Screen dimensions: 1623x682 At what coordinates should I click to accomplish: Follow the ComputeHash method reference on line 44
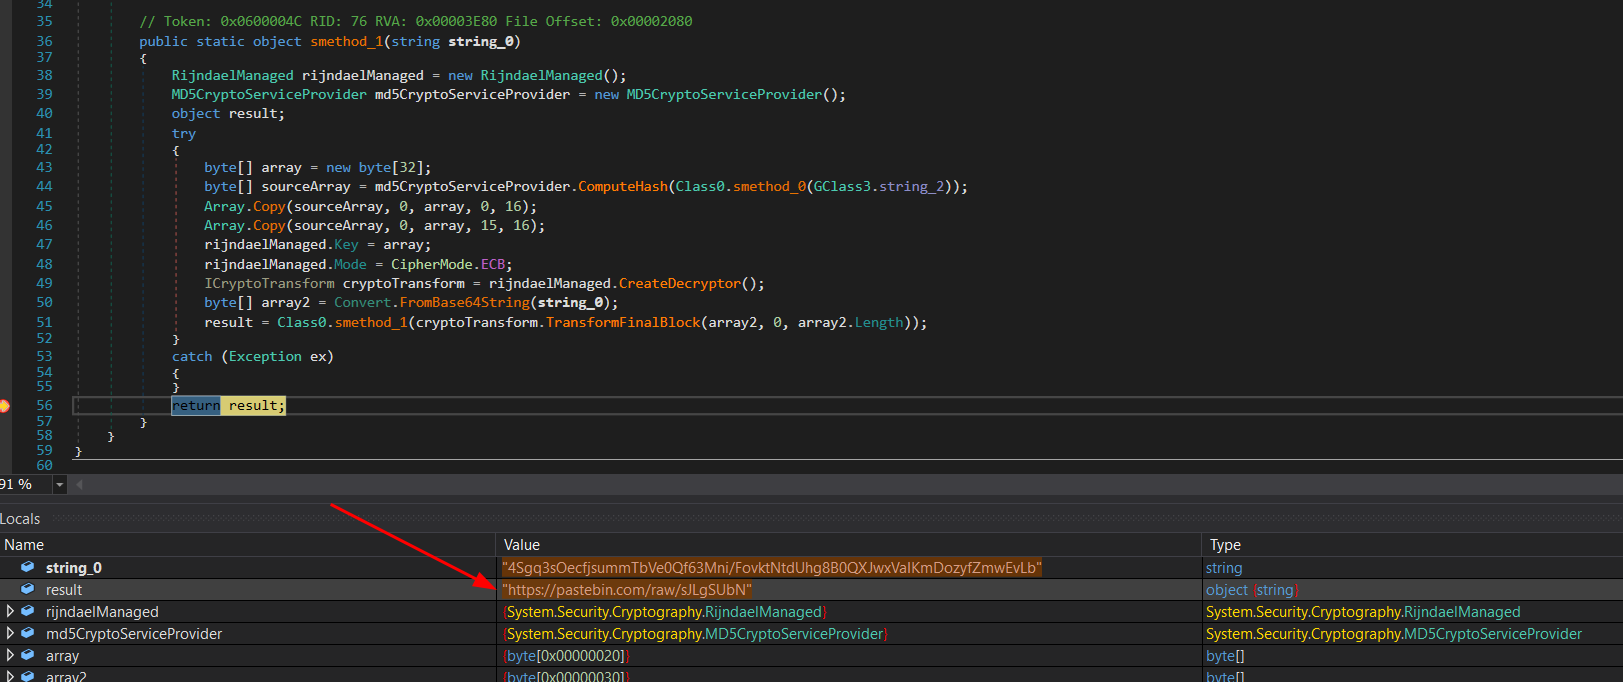point(622,187)
